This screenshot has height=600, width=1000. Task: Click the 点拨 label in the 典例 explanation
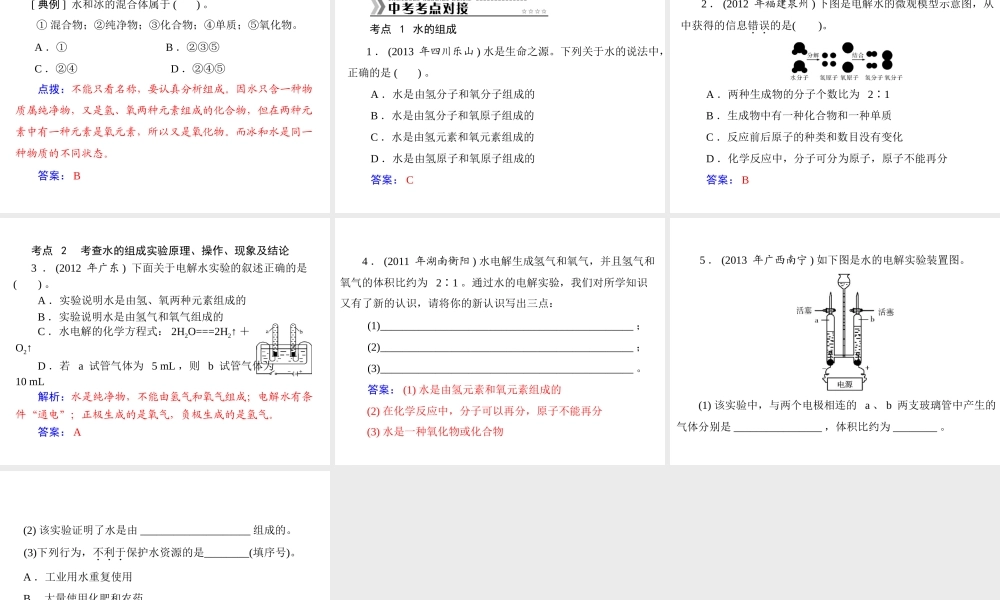[50, 89]
